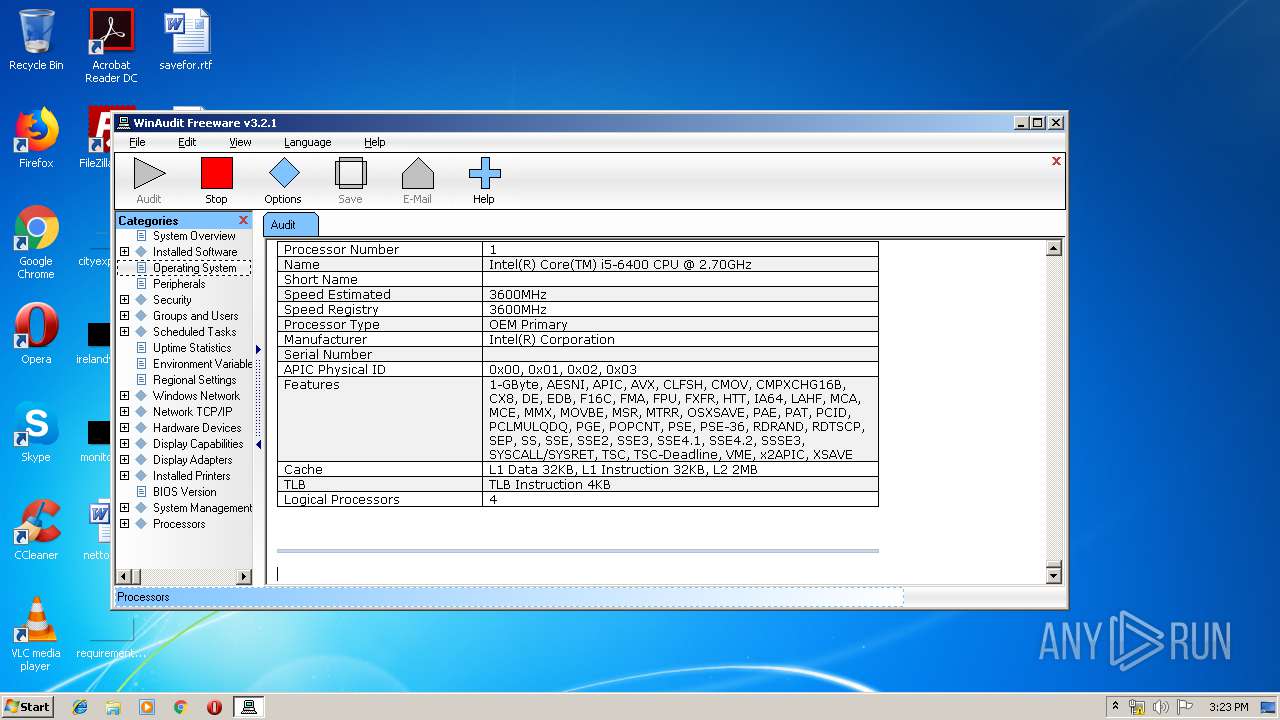Select Scheduled Tasks category

tap(194, 332)
